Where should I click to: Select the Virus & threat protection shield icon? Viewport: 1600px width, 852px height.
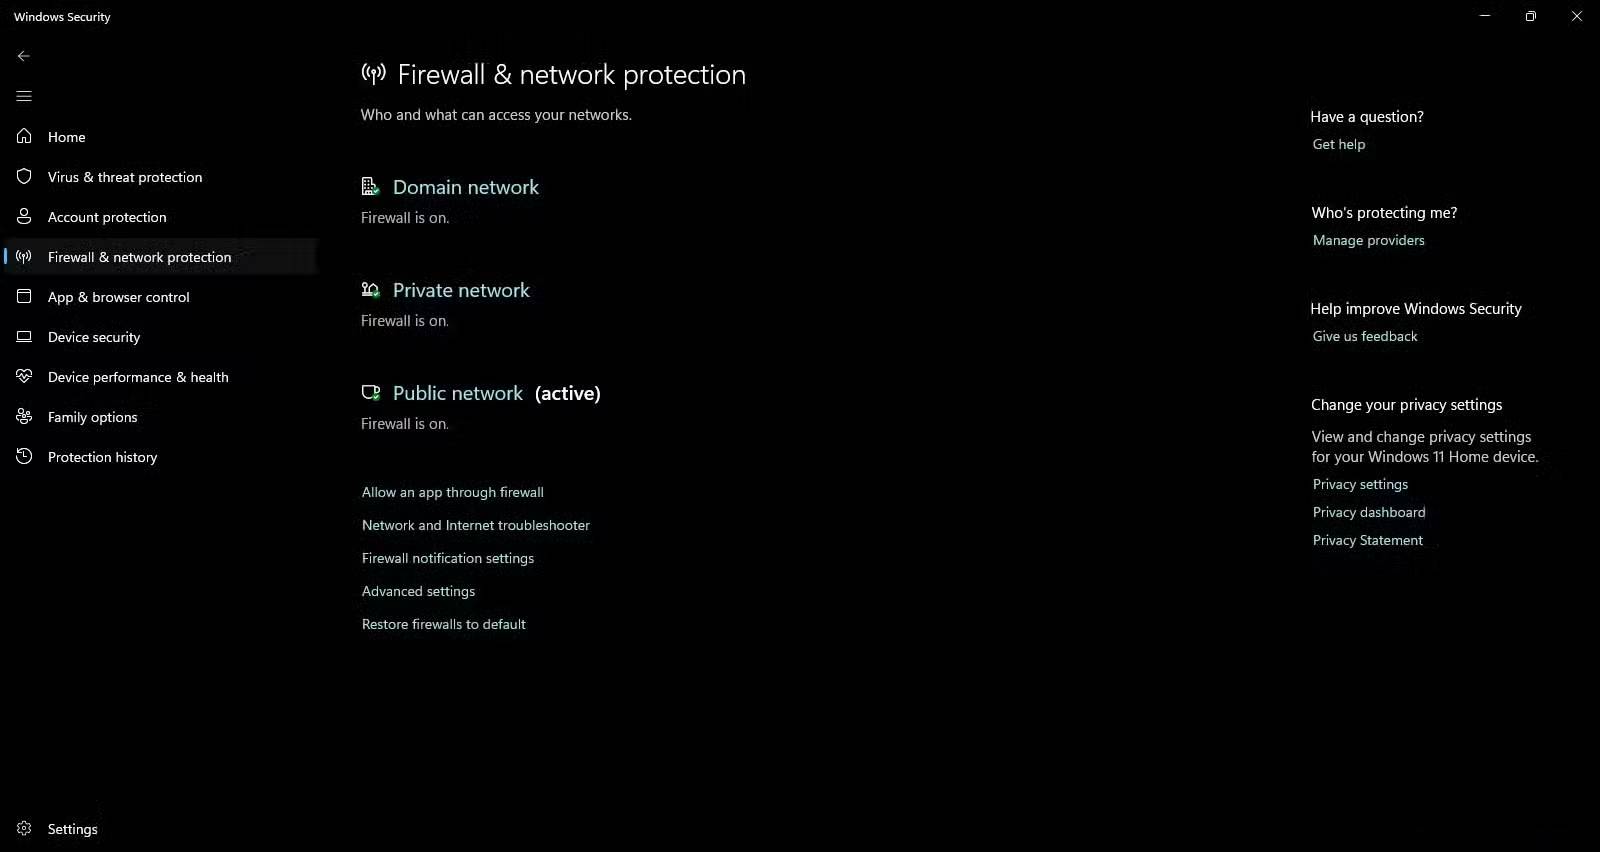[24, 177]
